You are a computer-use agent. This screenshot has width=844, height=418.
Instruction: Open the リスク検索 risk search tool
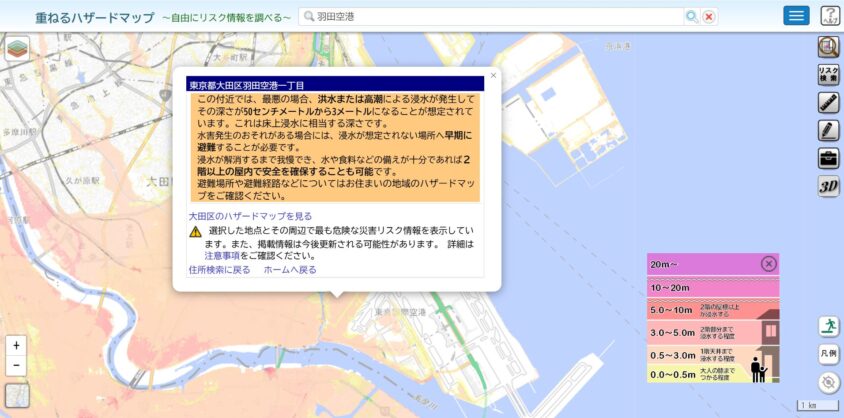click(828, 75)
